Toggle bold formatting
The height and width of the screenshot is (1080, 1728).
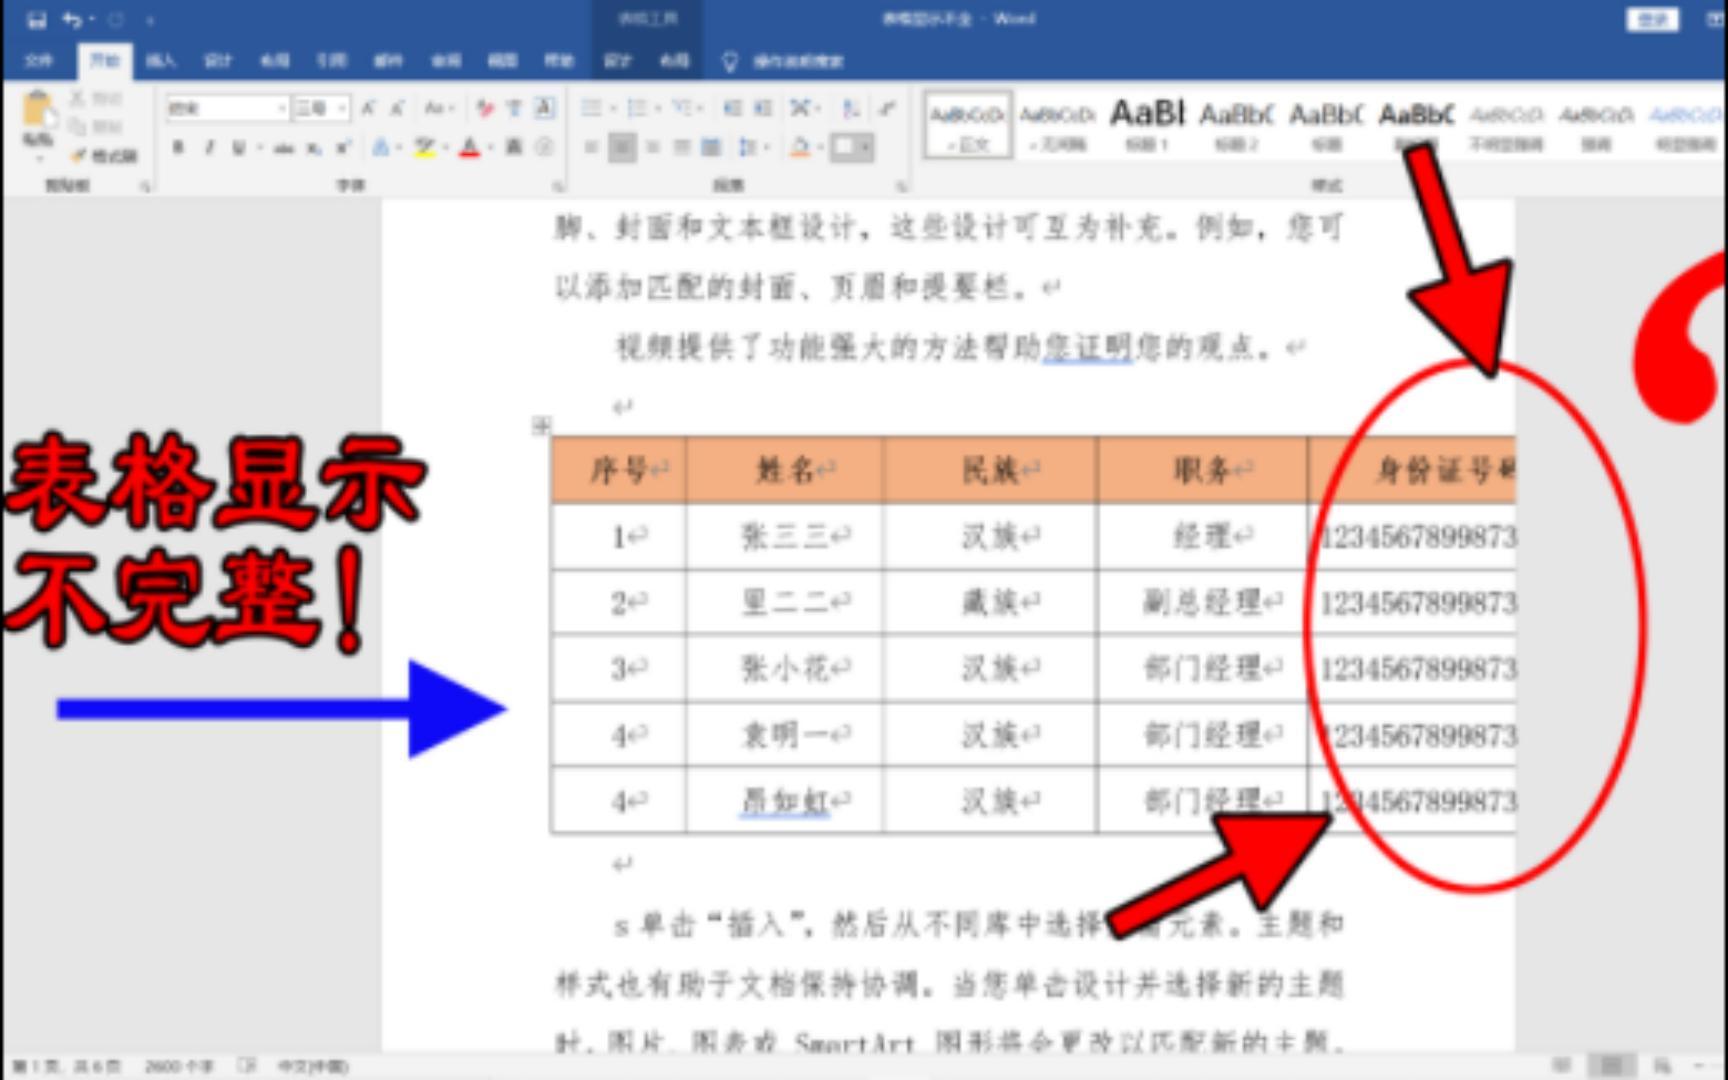(x=177, y=147)
